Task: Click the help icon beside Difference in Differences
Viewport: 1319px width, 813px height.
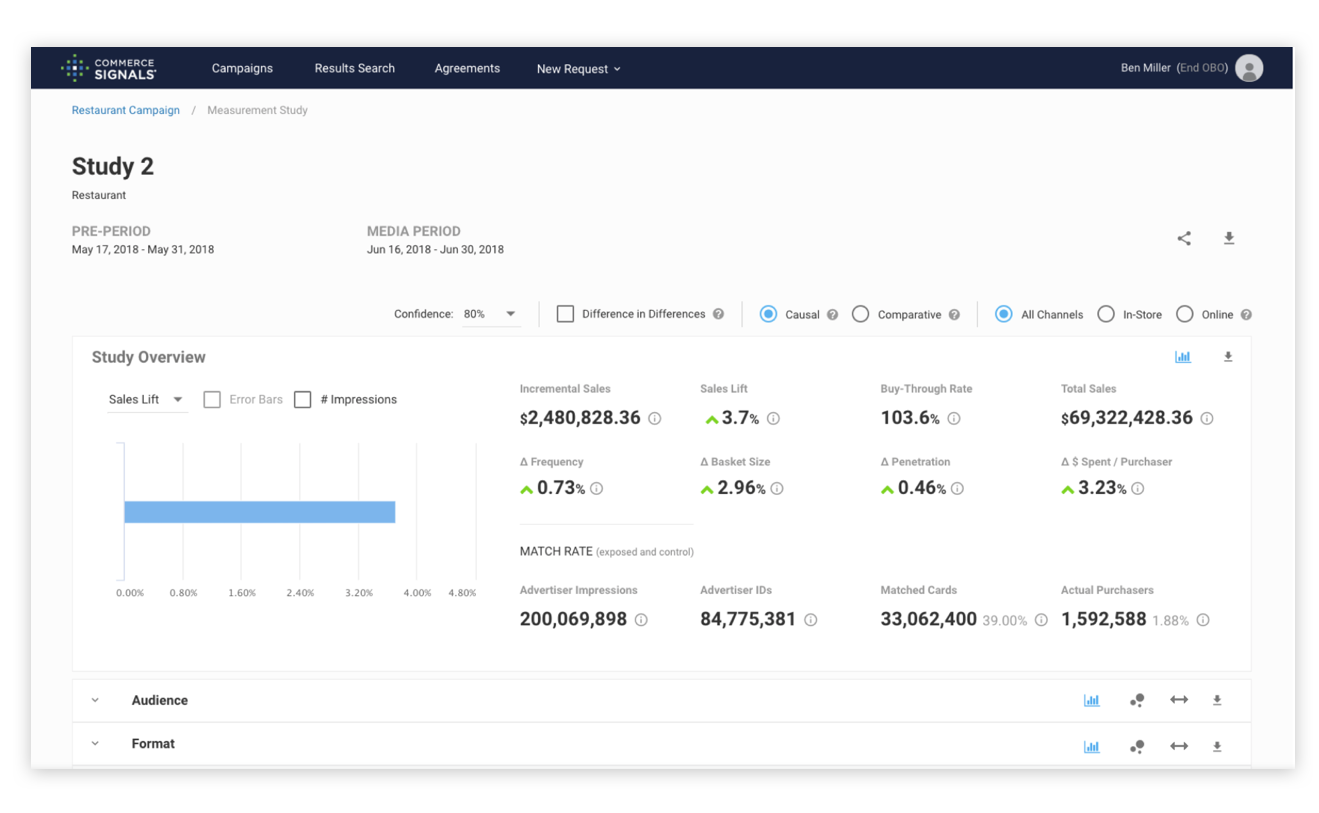Action: [x=718, y=314]
